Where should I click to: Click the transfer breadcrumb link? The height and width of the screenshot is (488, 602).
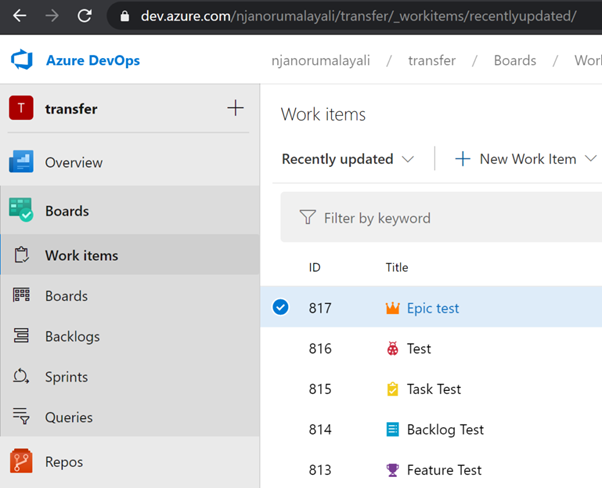point(432,60)
